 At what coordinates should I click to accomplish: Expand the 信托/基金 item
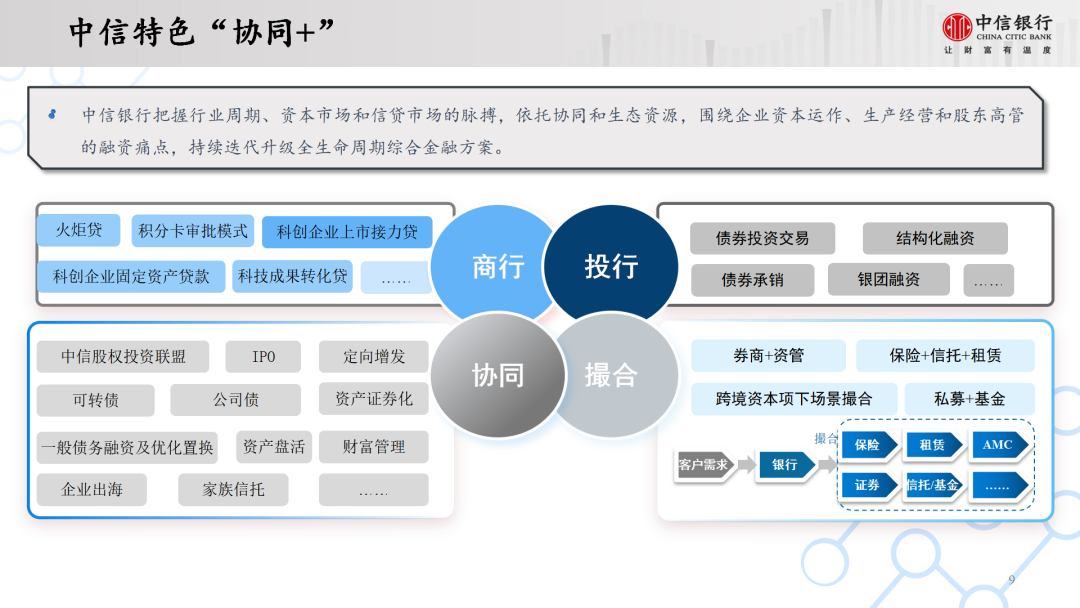(932, 486)
